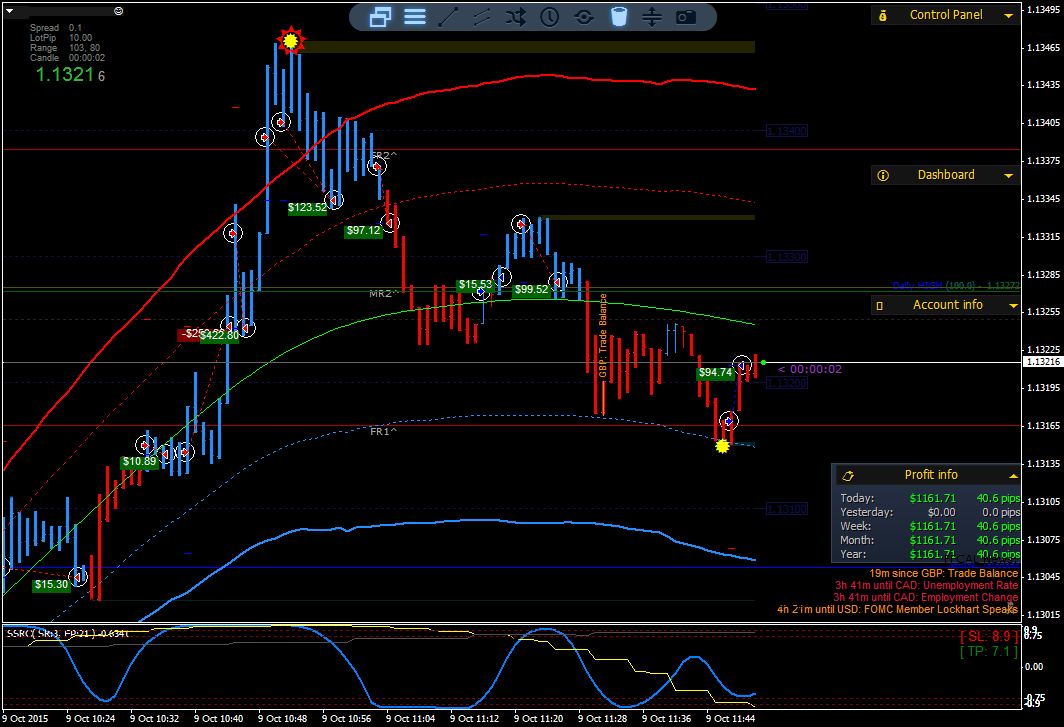Click the Yesterday profit value $0.00

pos(941,512)
